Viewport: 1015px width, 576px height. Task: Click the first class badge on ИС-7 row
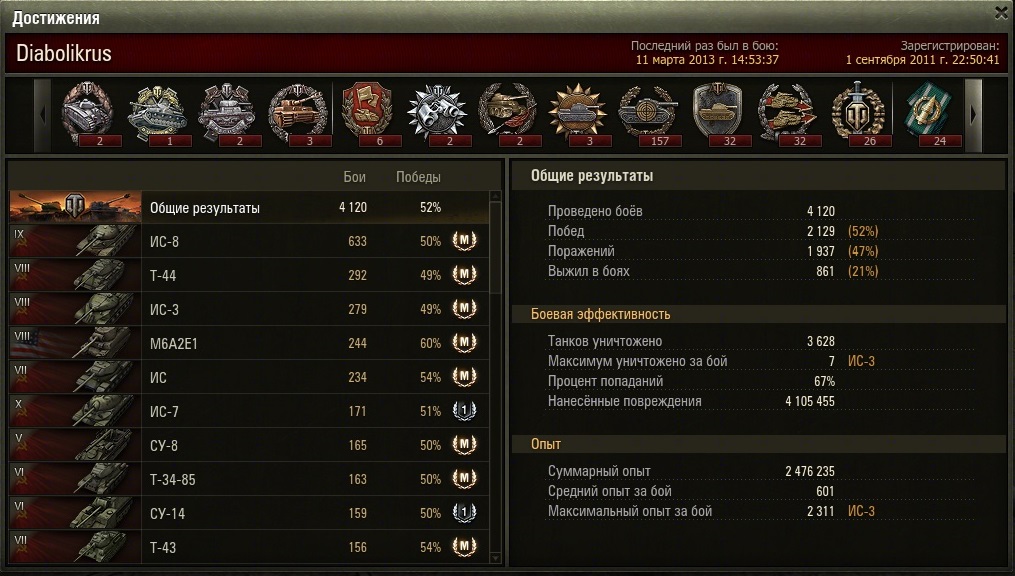[464, 411]
